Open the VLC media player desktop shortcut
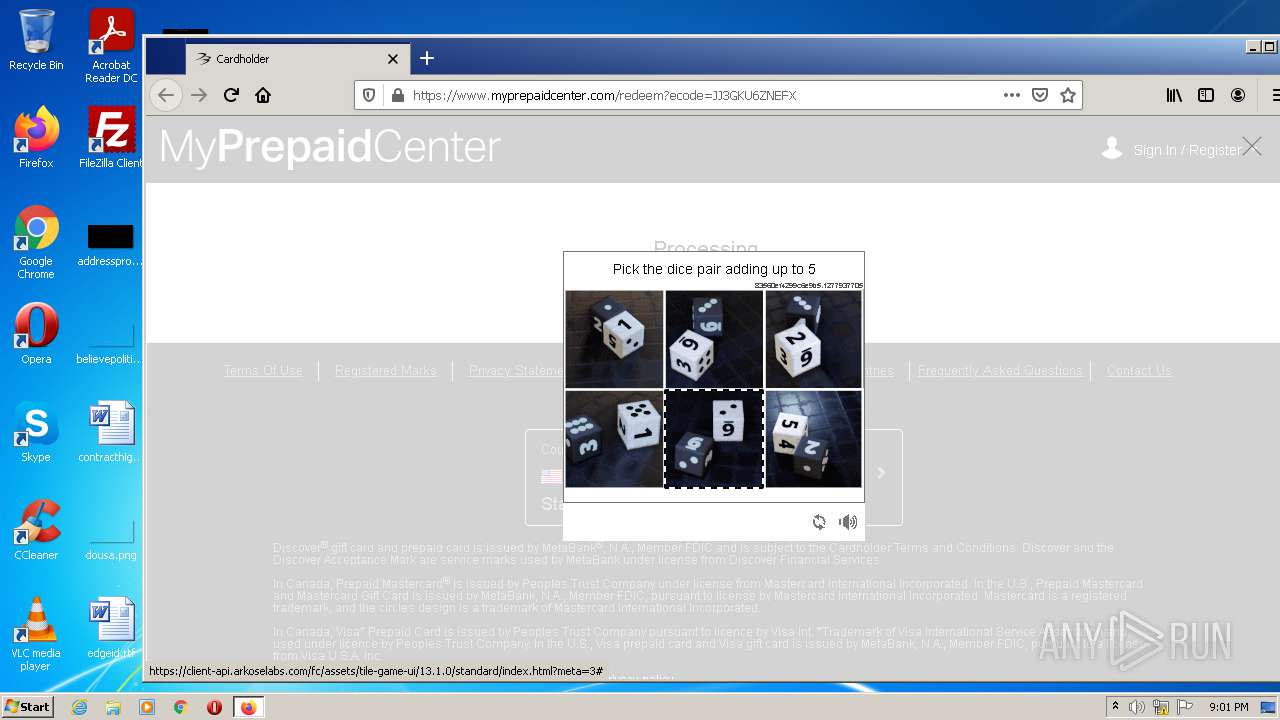The width and height of the screenshot is (1280, 720). click(36, 634)
